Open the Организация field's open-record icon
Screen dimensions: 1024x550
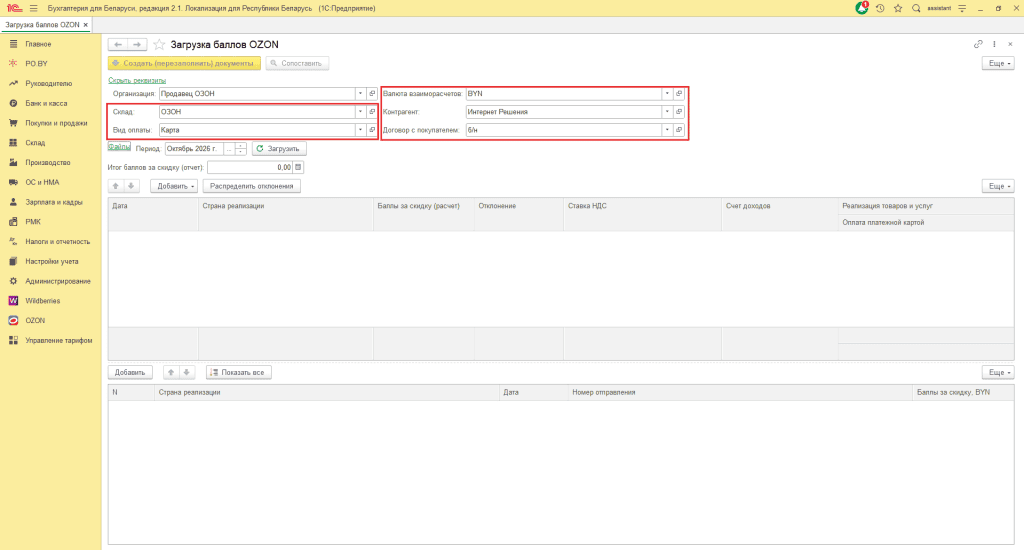[x=372, y=93]
